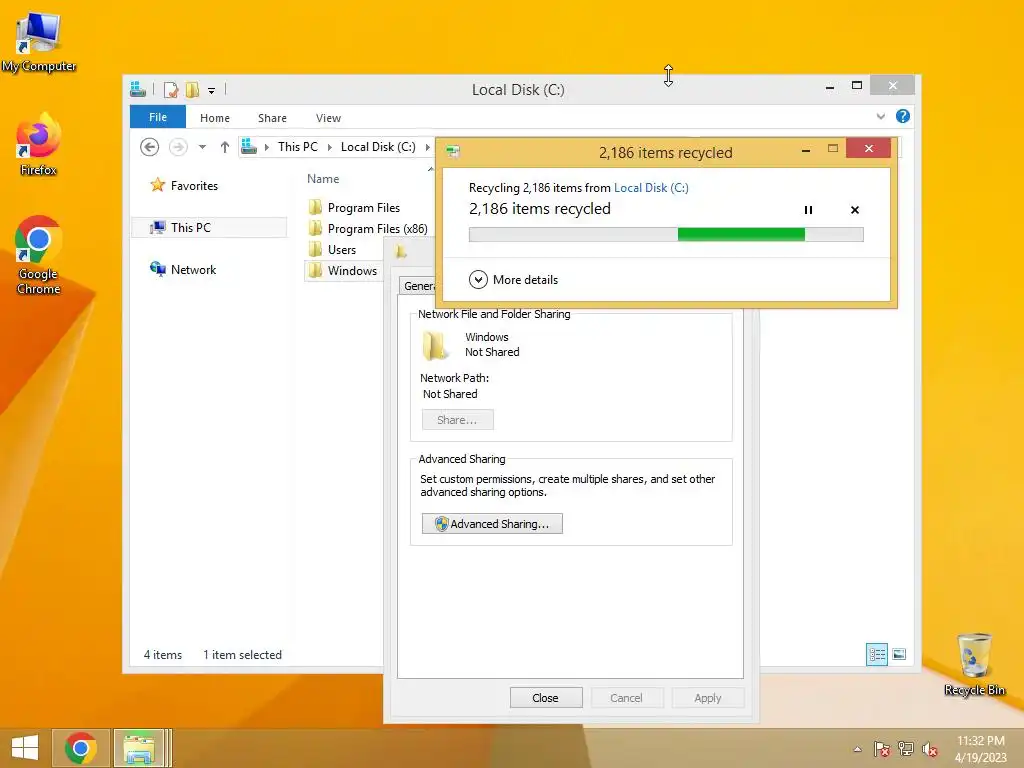This screenshot has width=1024, height=768.
Task: Open Local Disk (C:) link in recycle dialog
Action: tap(651, 188)
